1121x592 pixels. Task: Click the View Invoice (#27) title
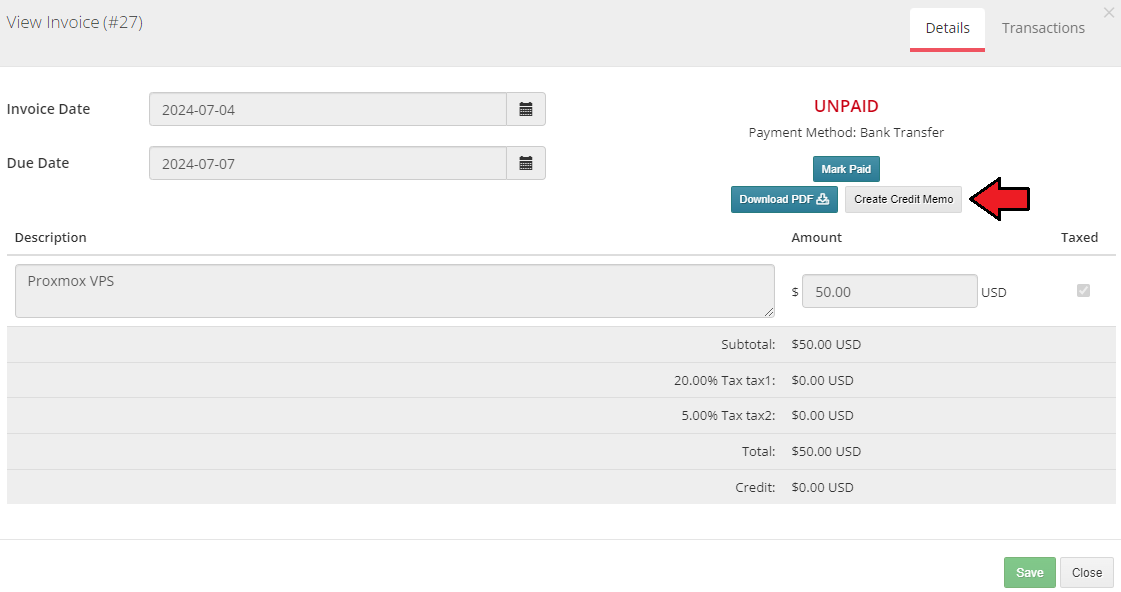pyautogui.click(x=74, y=22)
